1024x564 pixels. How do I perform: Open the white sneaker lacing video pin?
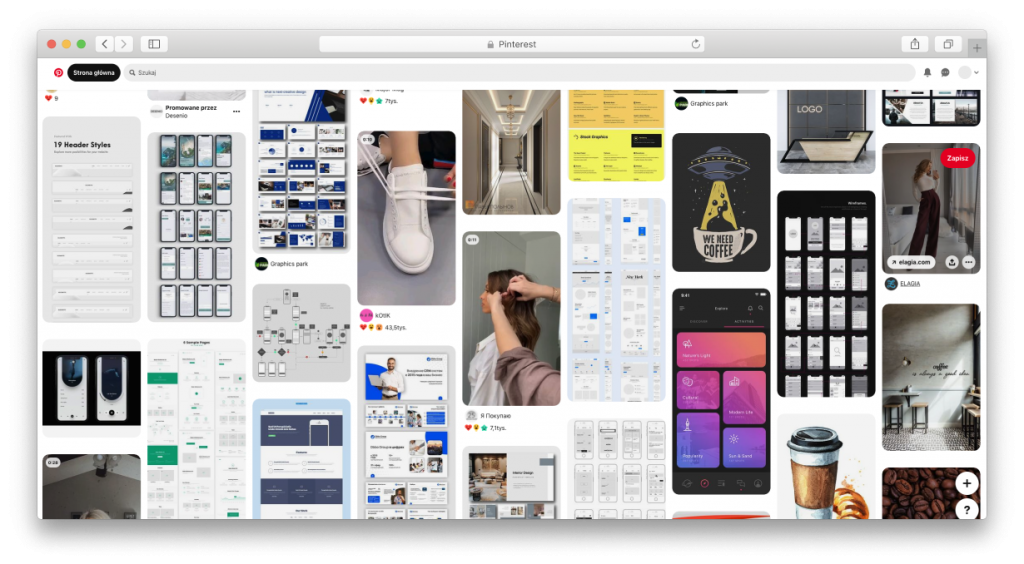click(x=406, y=218)
